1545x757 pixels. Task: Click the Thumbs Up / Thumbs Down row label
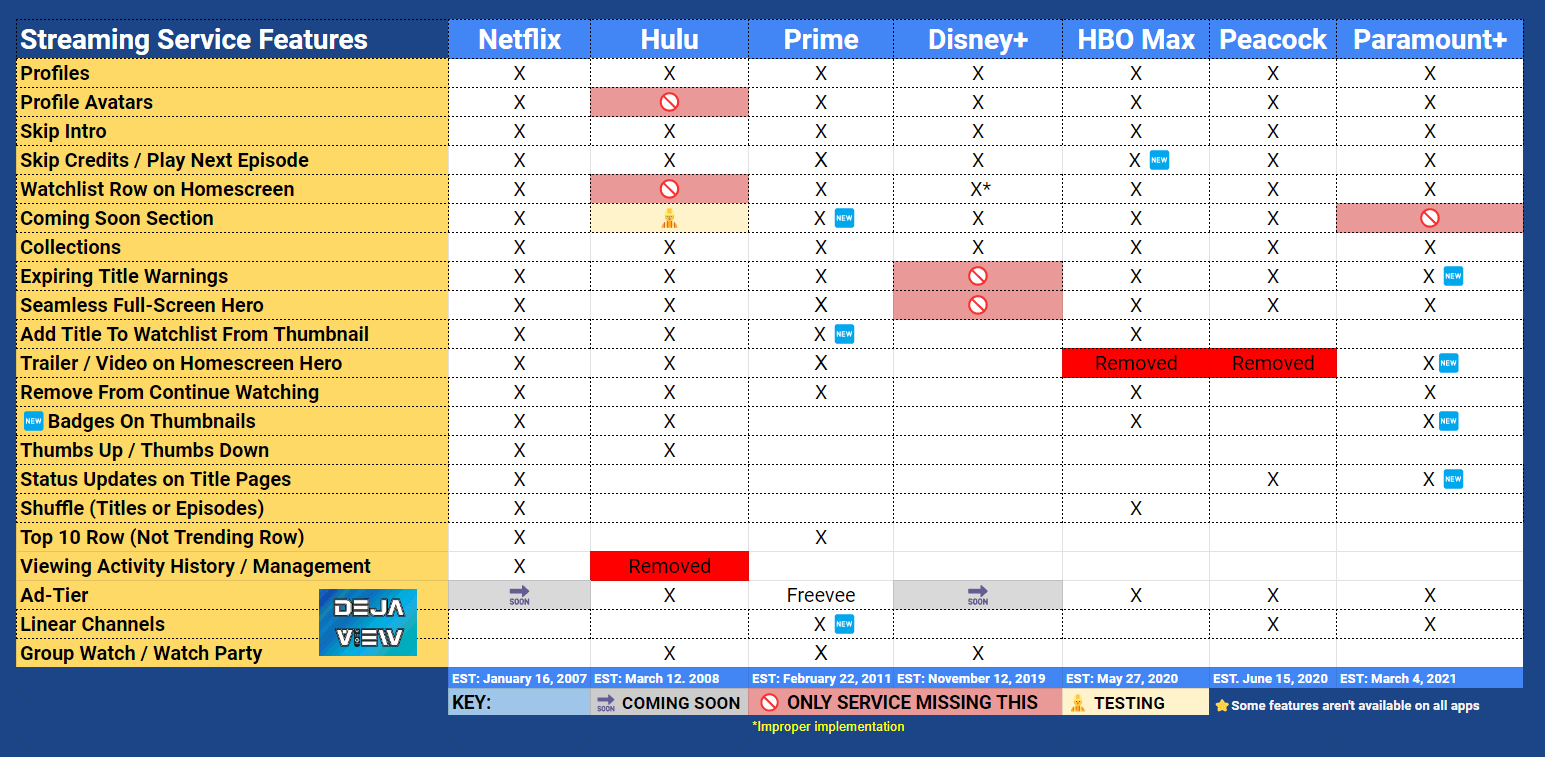click(x=145, y=450)
